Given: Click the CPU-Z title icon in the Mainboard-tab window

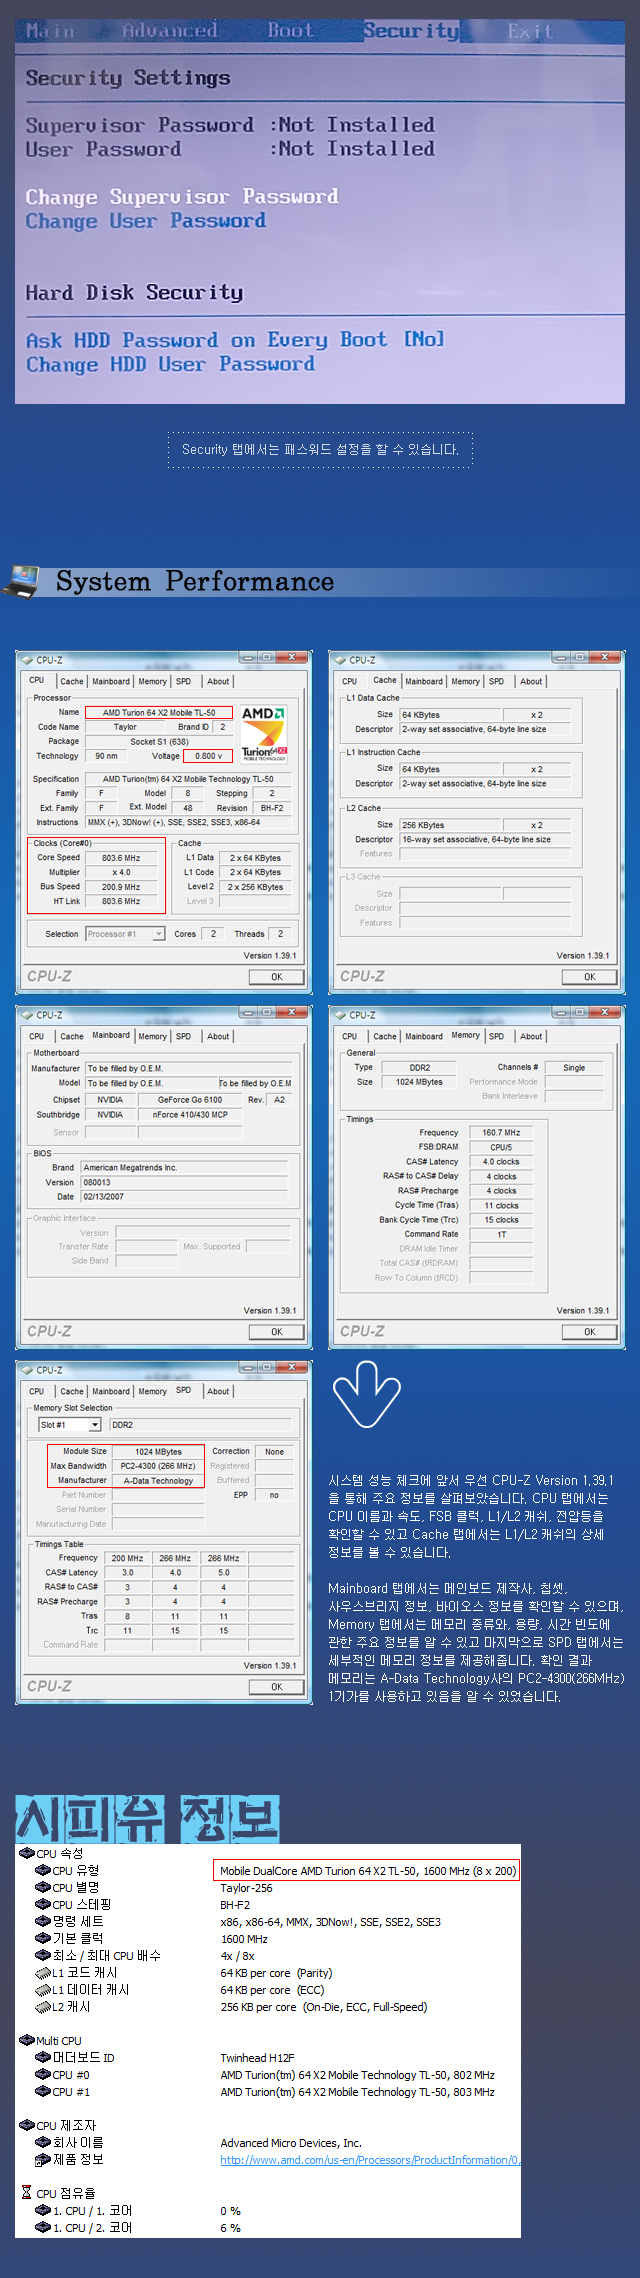Looking at the screenshot, I should coord(26,1014).
